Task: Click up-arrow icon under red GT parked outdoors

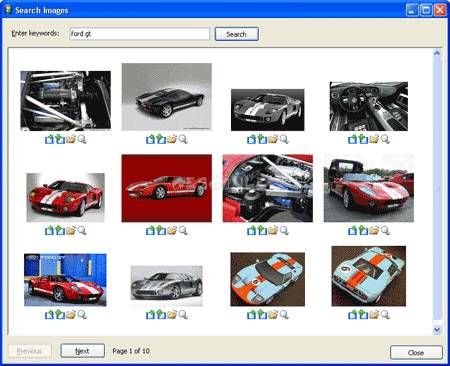Action: point(353,230)
